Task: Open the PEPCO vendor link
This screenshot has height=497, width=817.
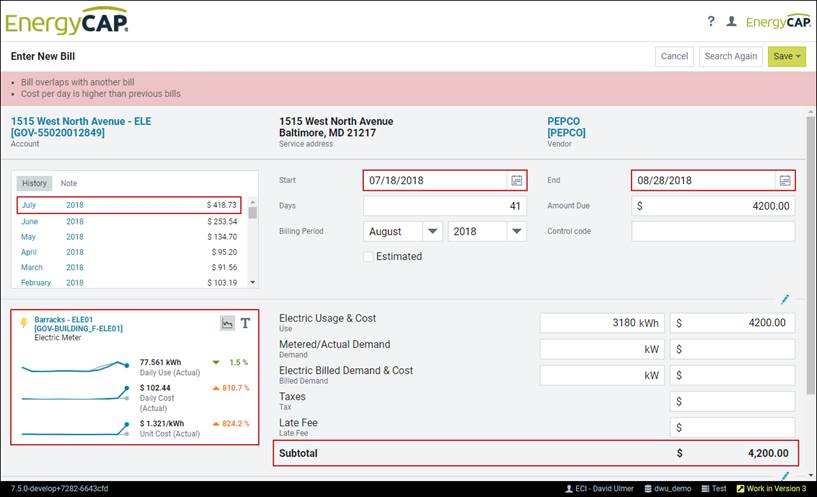Action: (x=563, y=121)
